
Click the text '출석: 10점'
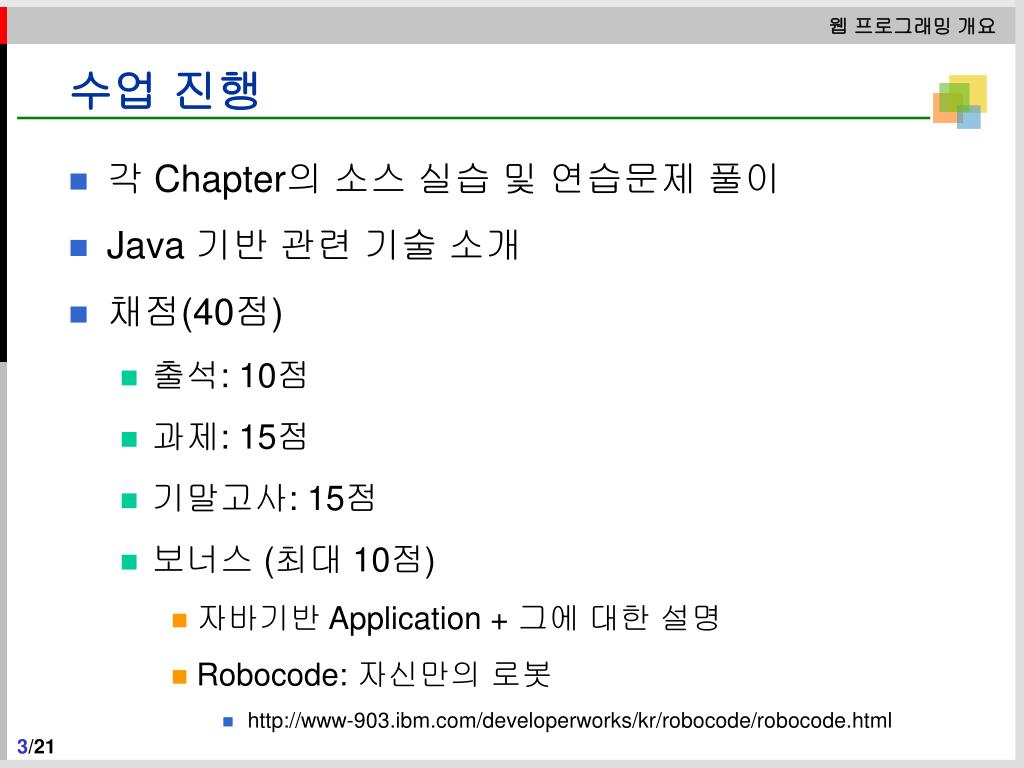(x=230, y=376)
